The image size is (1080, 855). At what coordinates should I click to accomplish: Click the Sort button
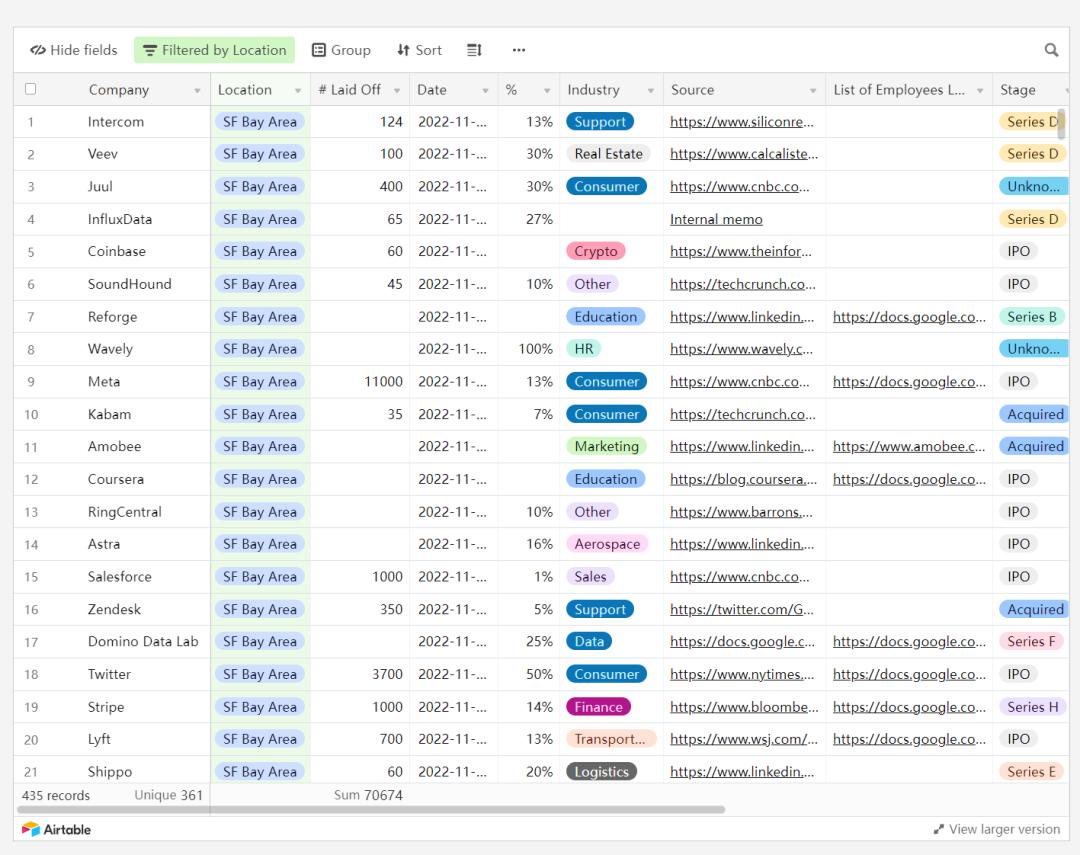(x=419, y=50)
